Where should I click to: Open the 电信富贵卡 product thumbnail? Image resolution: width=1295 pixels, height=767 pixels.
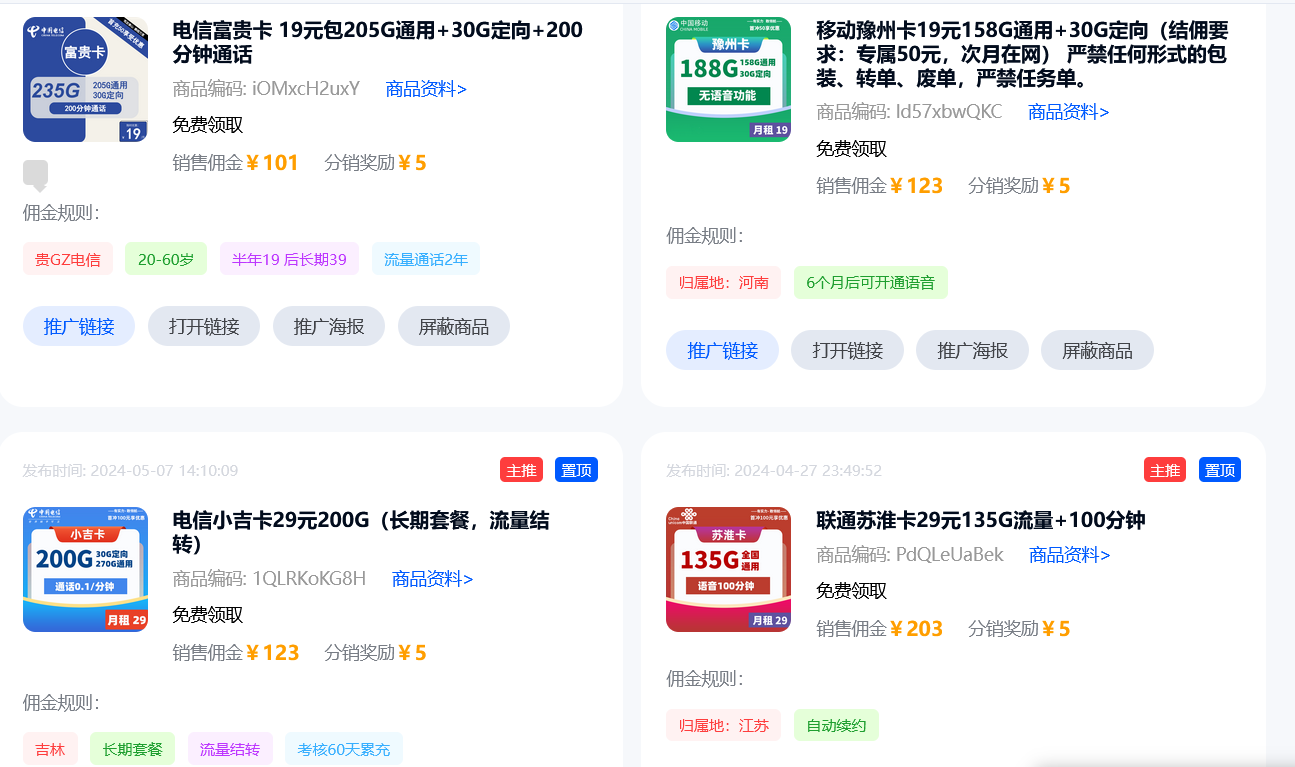85,80
